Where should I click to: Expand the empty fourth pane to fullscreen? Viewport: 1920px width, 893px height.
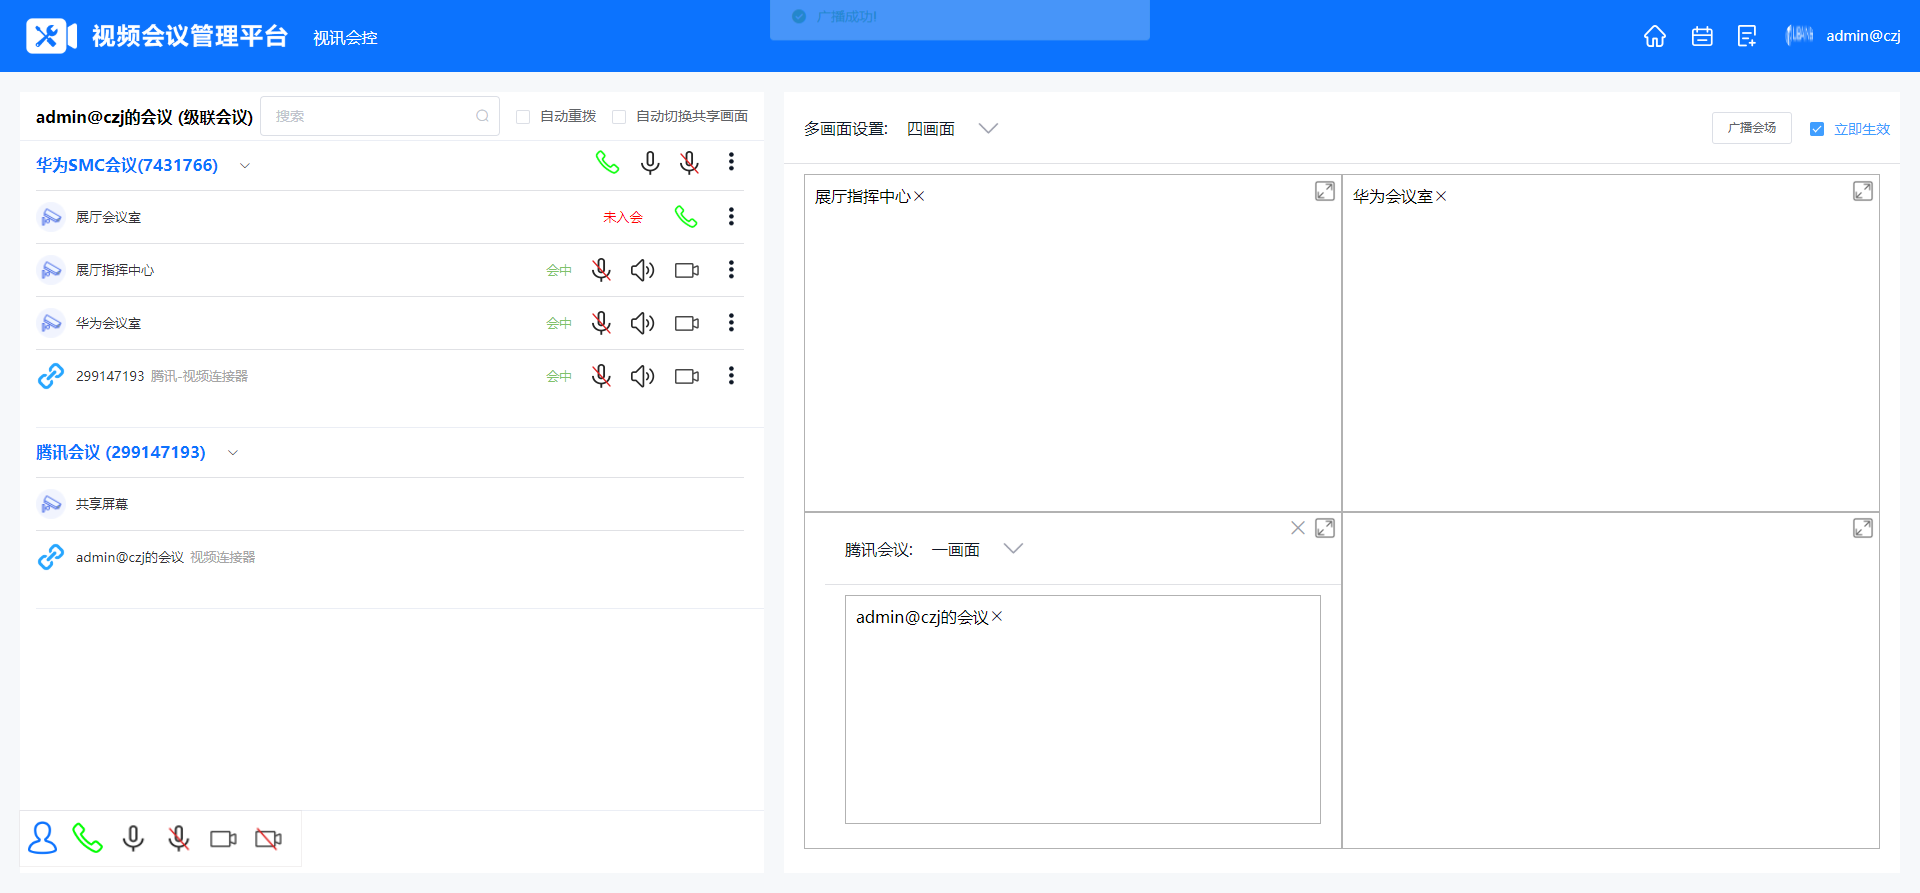click(x=1863, y=528)
